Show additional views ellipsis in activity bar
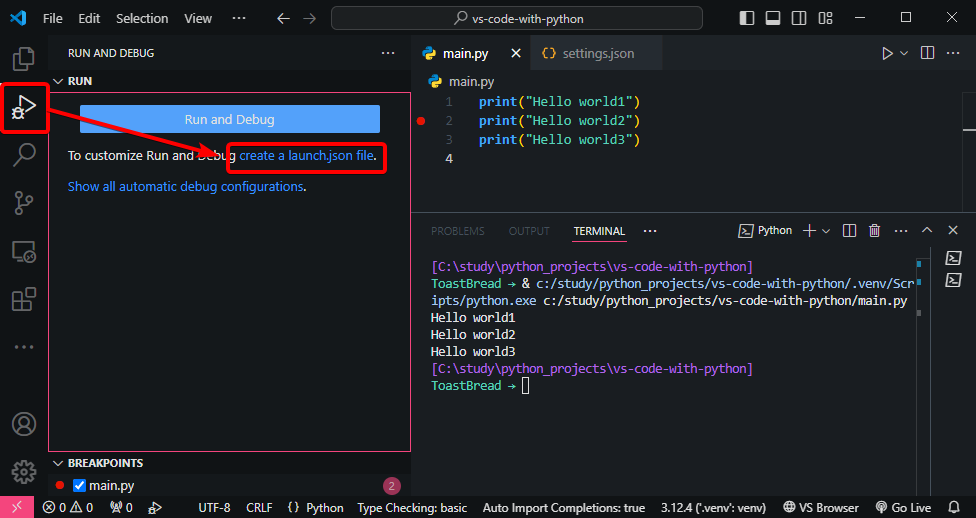 [x=24, y=347]
